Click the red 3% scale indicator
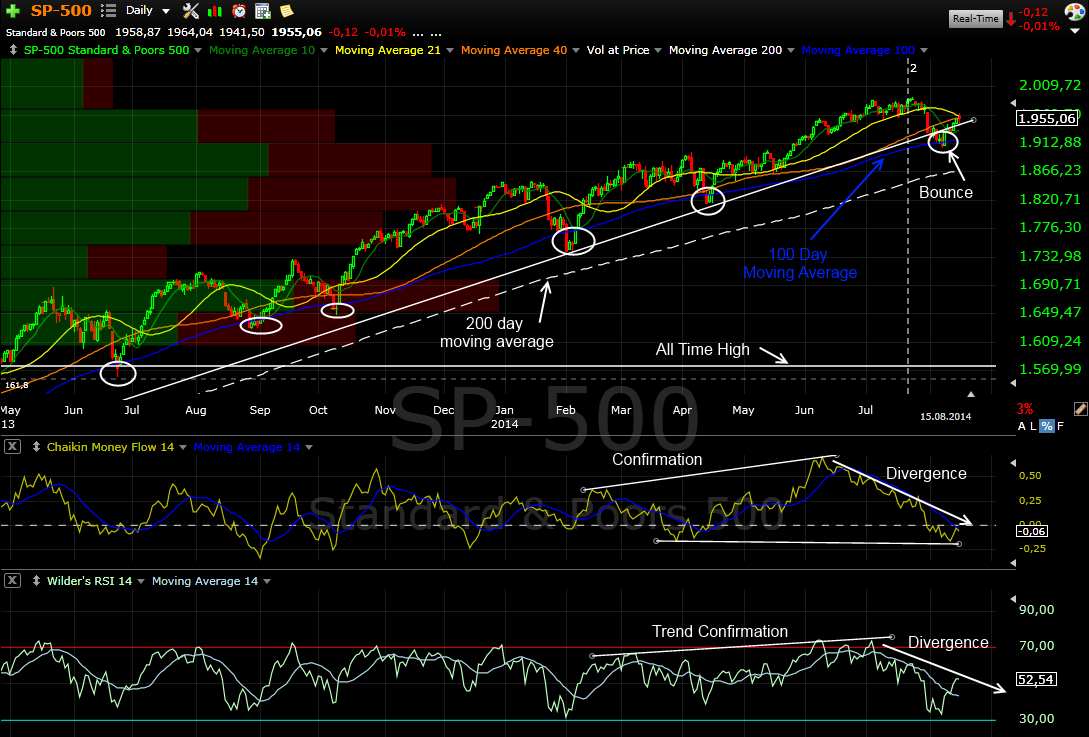Screen dimensions: 1089x737 1025,409
